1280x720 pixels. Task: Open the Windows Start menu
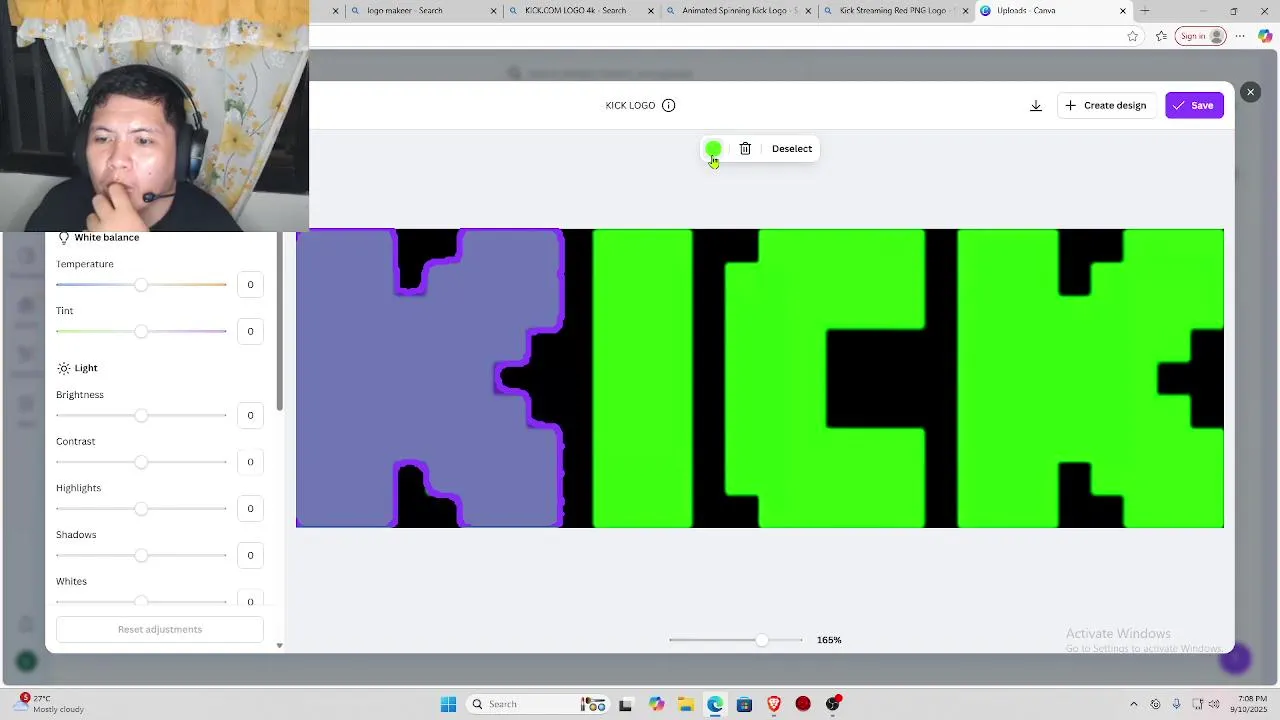[x=448, y=704]
